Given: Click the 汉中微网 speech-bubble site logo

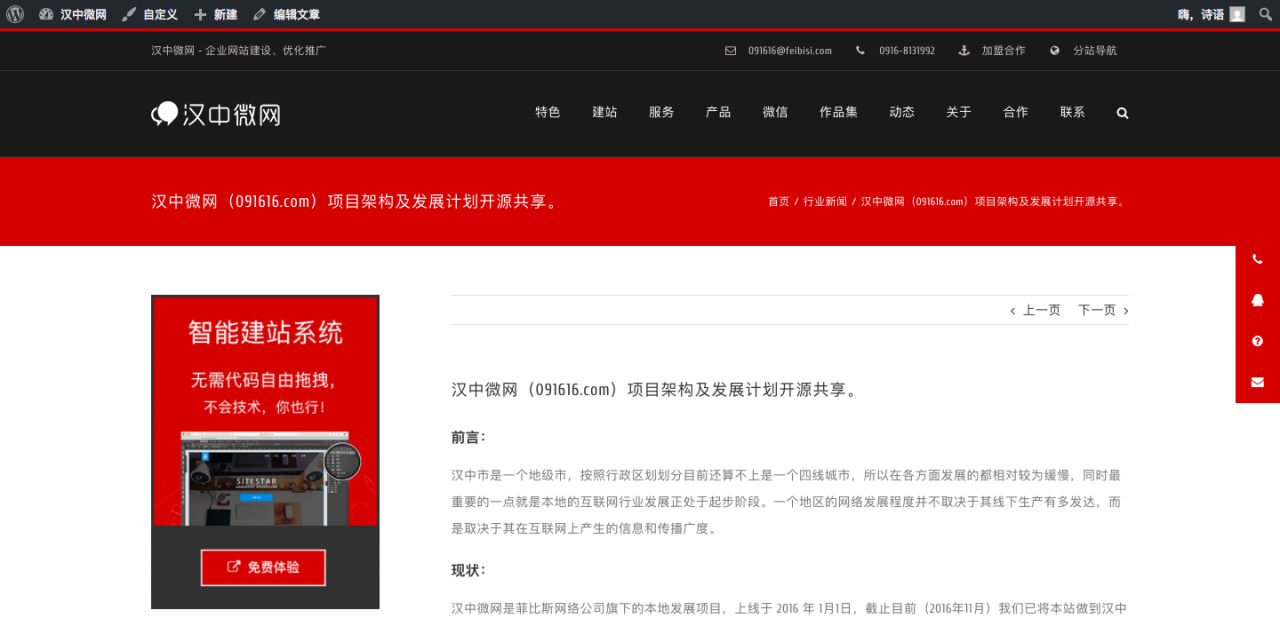Looking at the screenshot, I should tap(216, 114).
